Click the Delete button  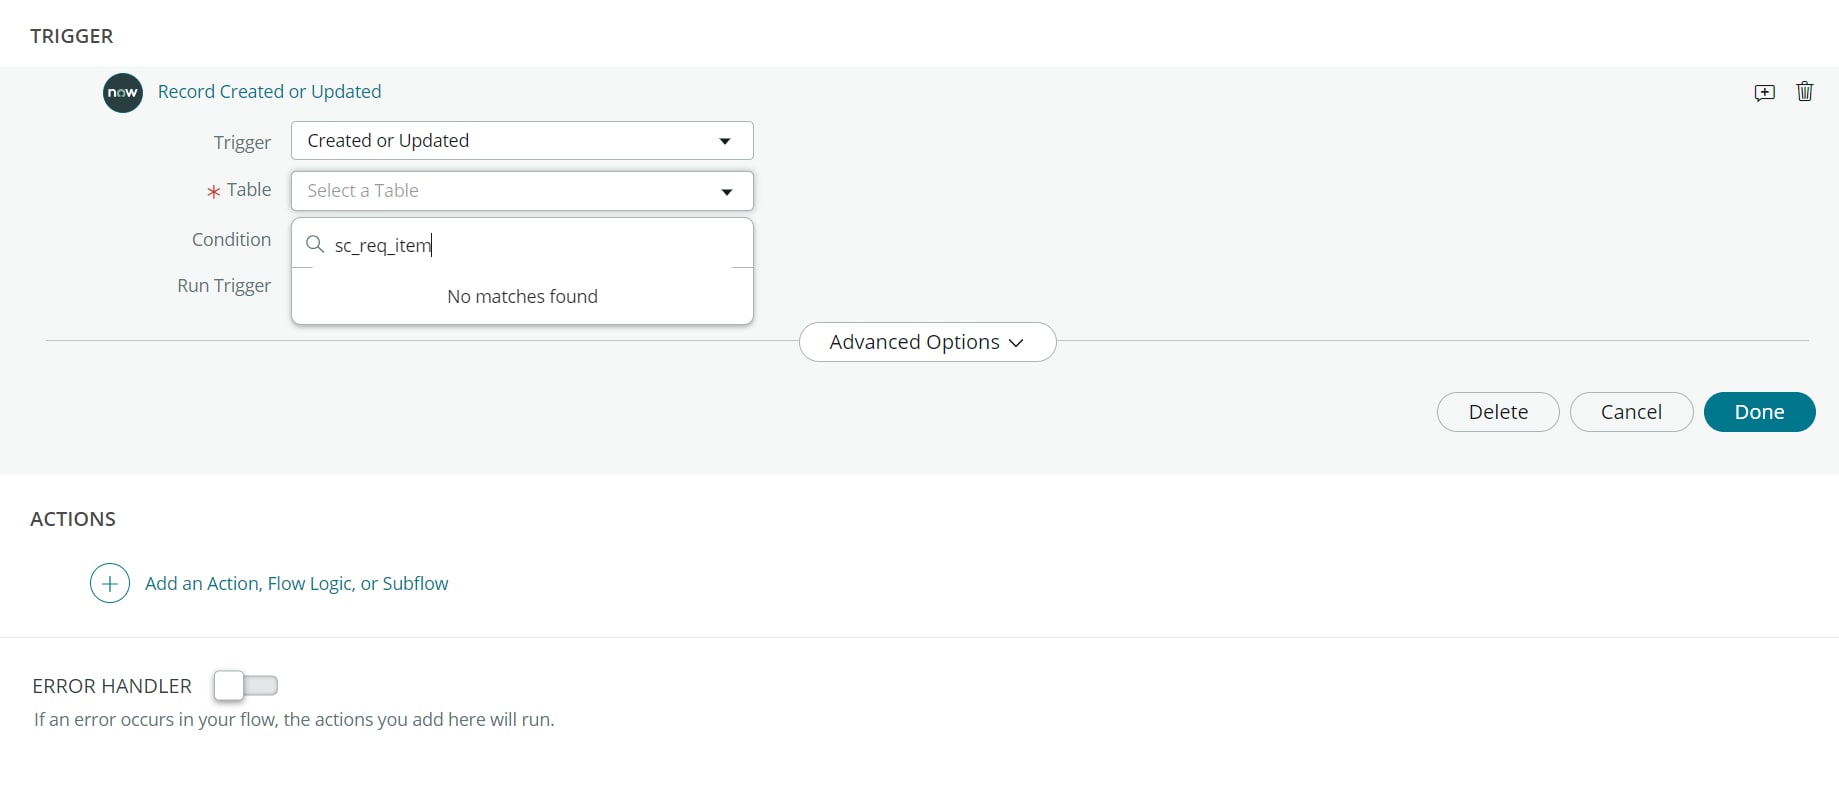[1497, 412]
